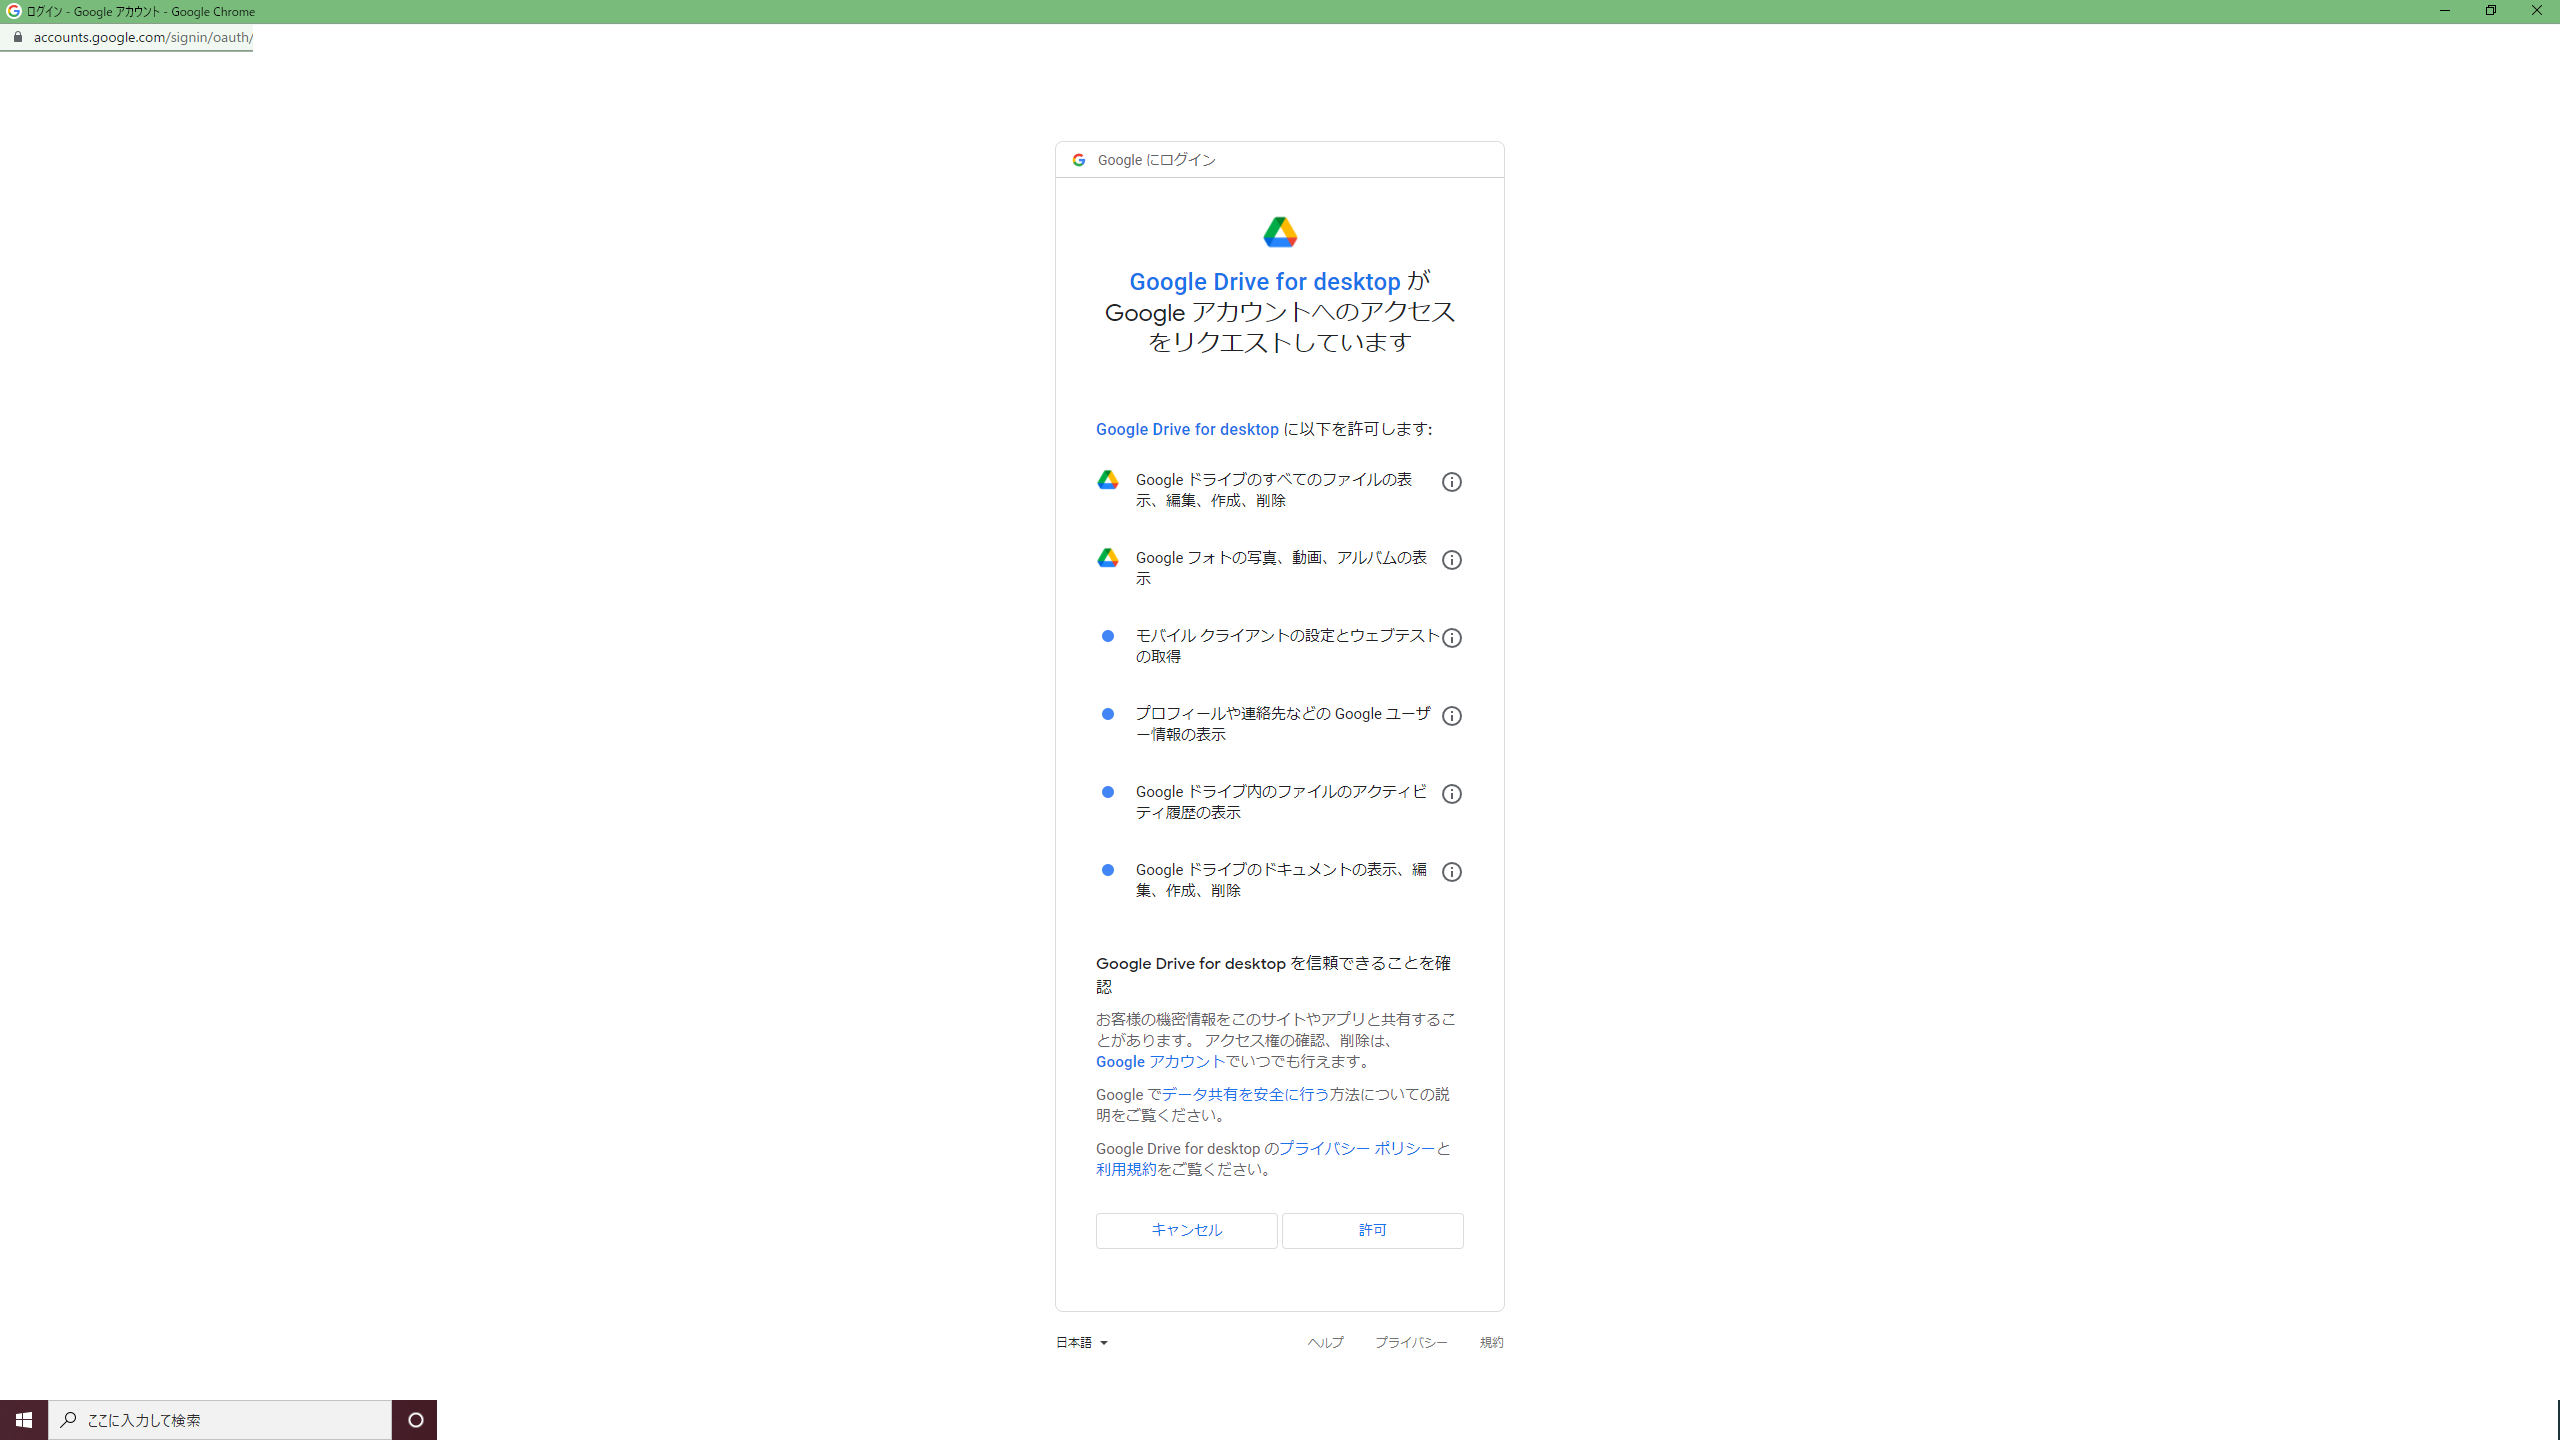Image resolution: width=2560 pixels, height=1440 pixels.
Task: Click the Windows Start button
Action: [x=23, y=1419]
